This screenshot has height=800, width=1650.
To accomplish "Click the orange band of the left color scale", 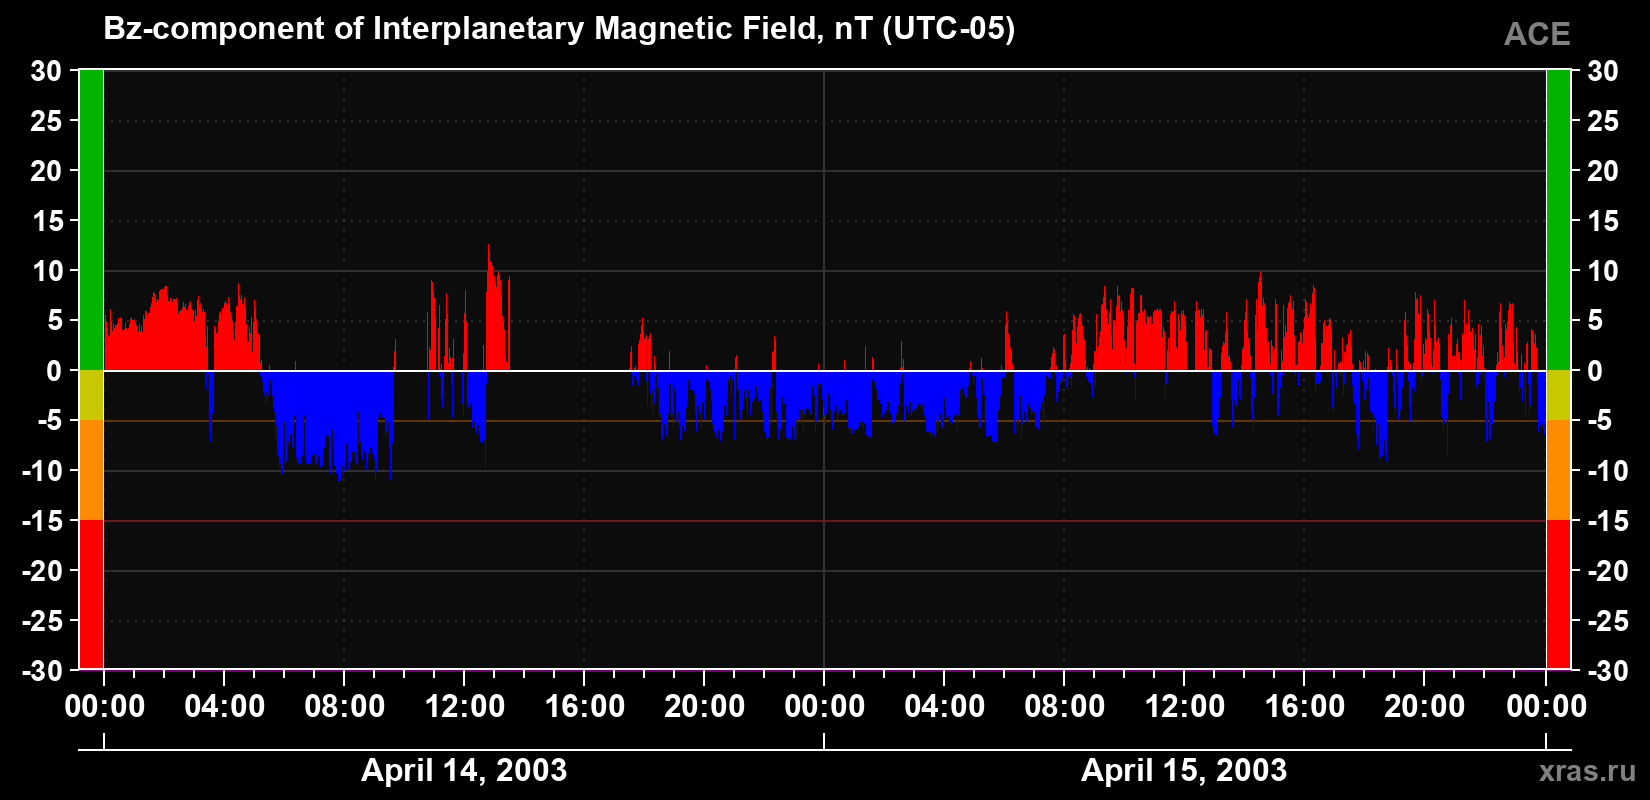I will point(91,470).
